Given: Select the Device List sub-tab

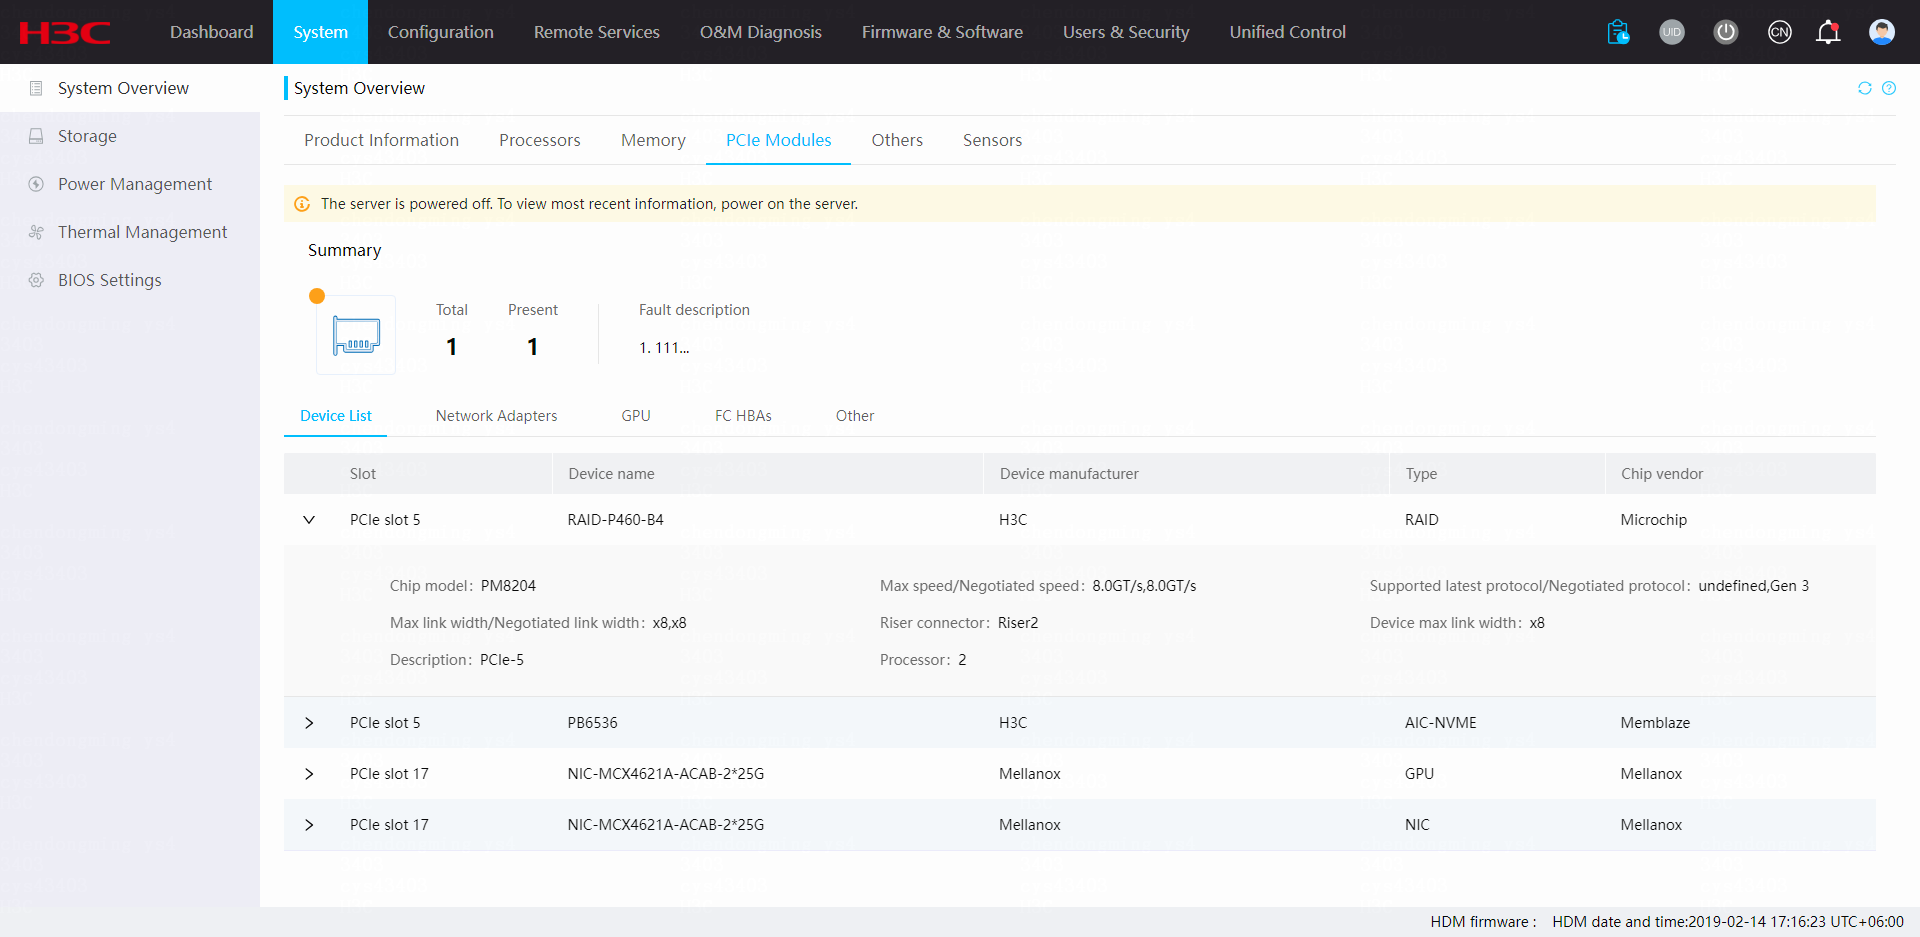Looking at the screenshot, I should [x=336, y=416].
